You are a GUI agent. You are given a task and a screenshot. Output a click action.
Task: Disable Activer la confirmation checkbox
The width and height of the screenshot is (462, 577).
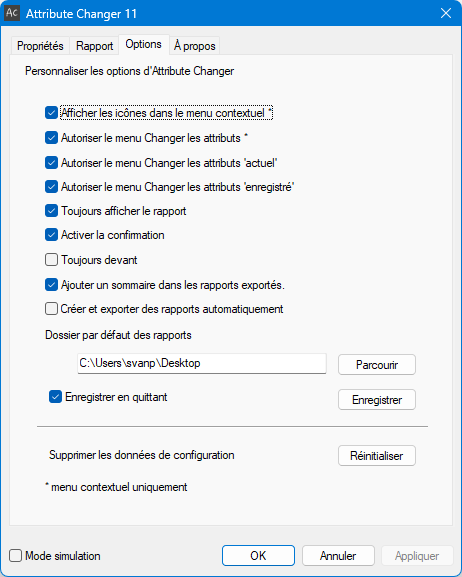tap(51, 235)
